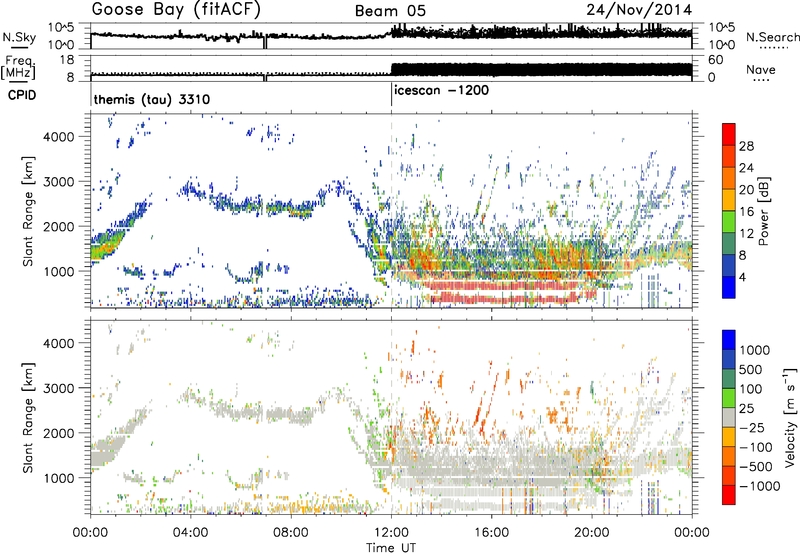Click the 'Freq. [MHz]' legend label
Viewport: 800px width, 554px height.
(x=19, y=67)
